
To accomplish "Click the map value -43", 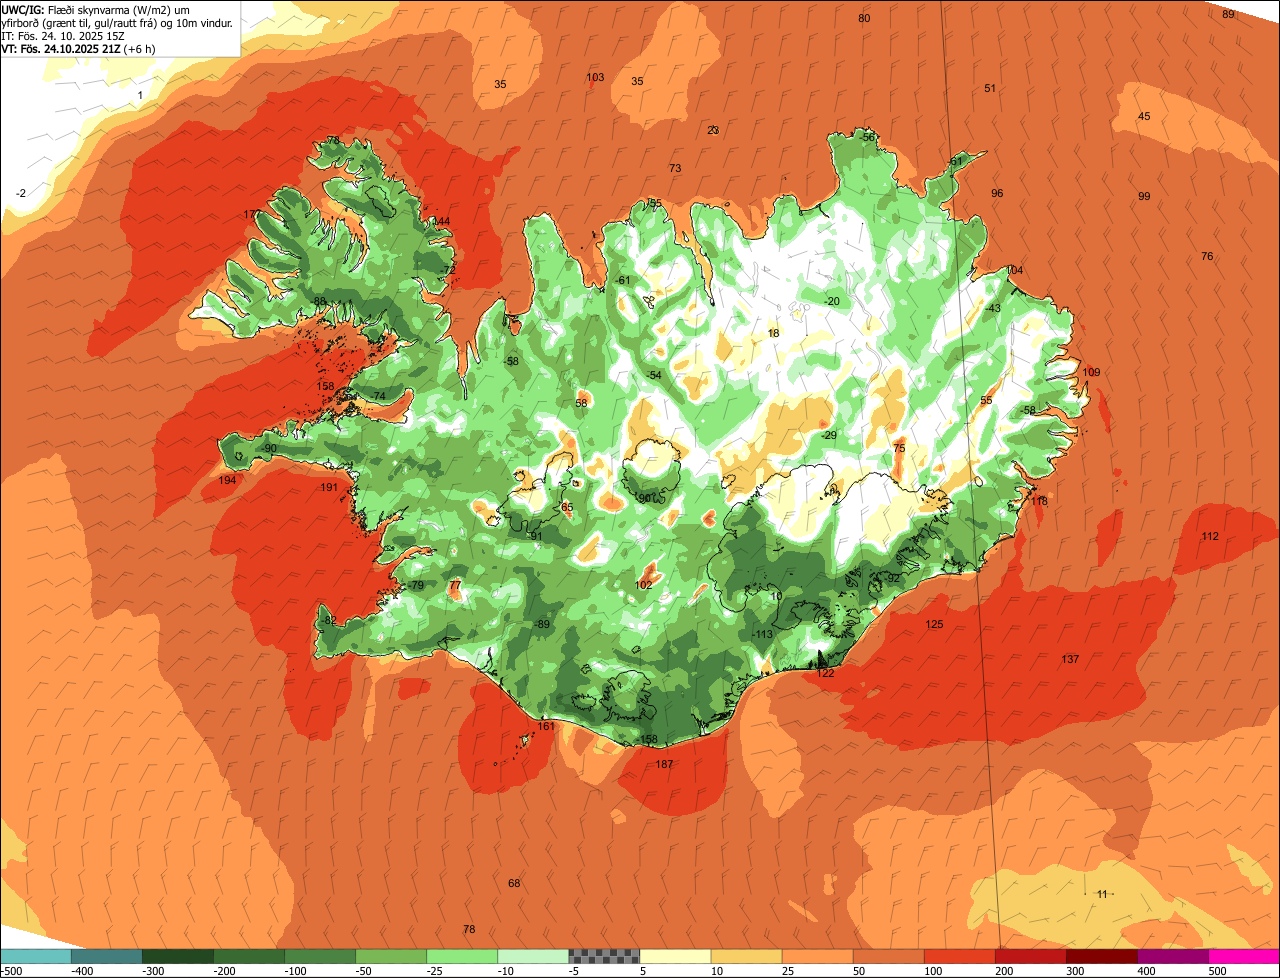I will pos(991,309).
